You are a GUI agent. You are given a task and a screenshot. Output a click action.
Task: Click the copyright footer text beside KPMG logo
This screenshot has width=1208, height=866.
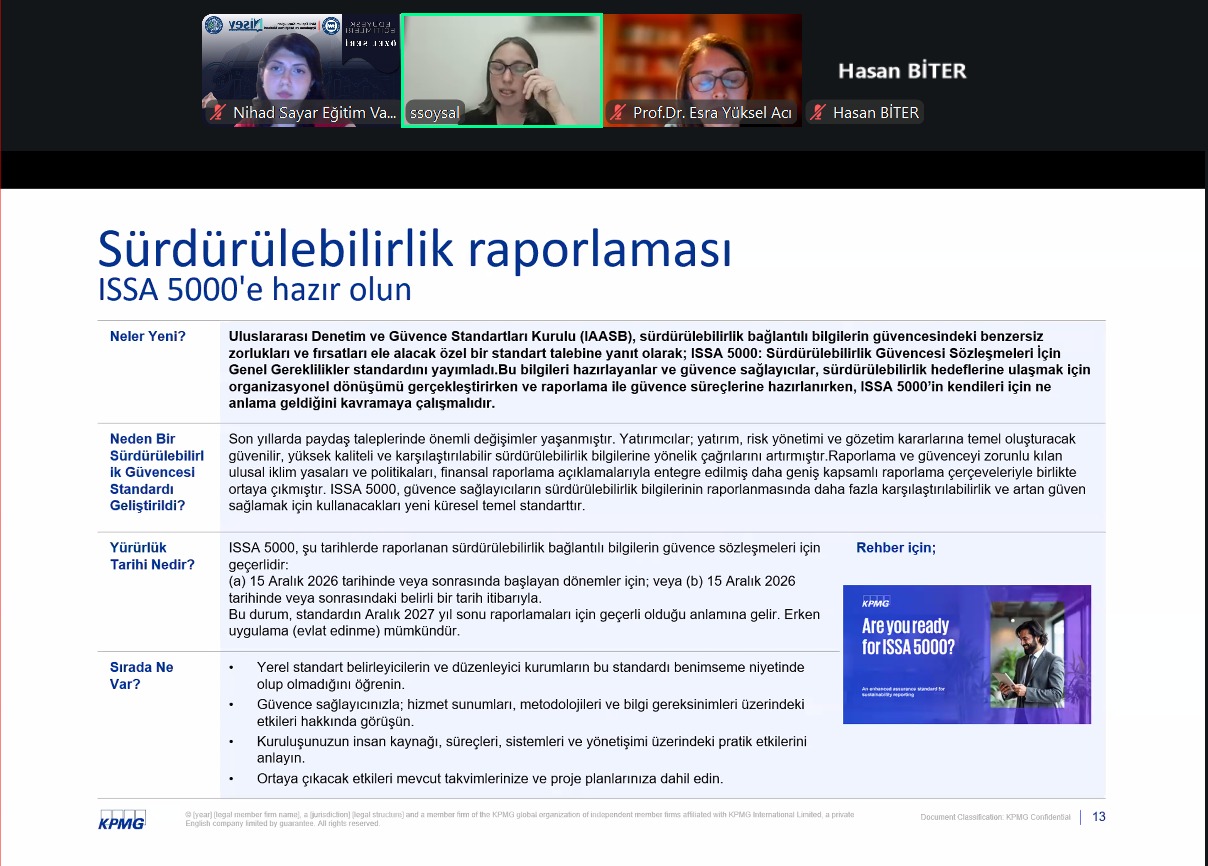(520, 819)
